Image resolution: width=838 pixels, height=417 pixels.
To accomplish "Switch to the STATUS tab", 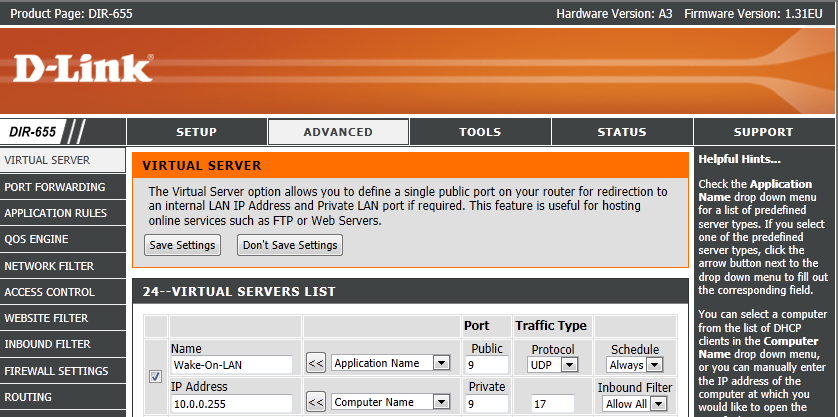I will [622, 132].
